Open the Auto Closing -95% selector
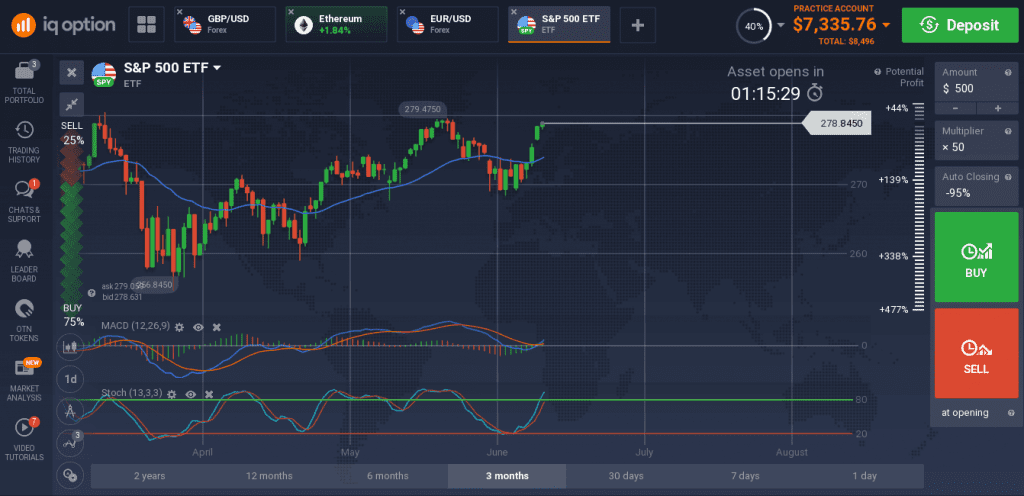This screenshot has width=1024, height=496. [976, 185]
